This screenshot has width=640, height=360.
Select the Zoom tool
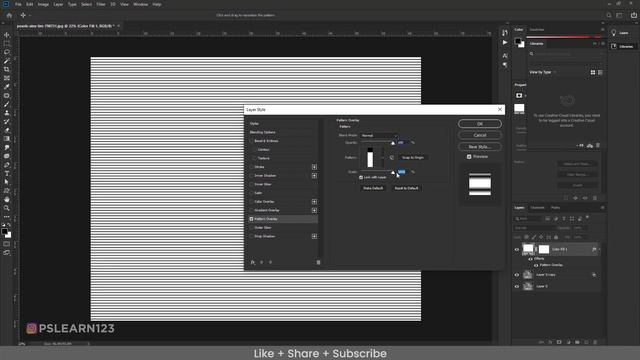pyautogui.click(x=7, y=208)
